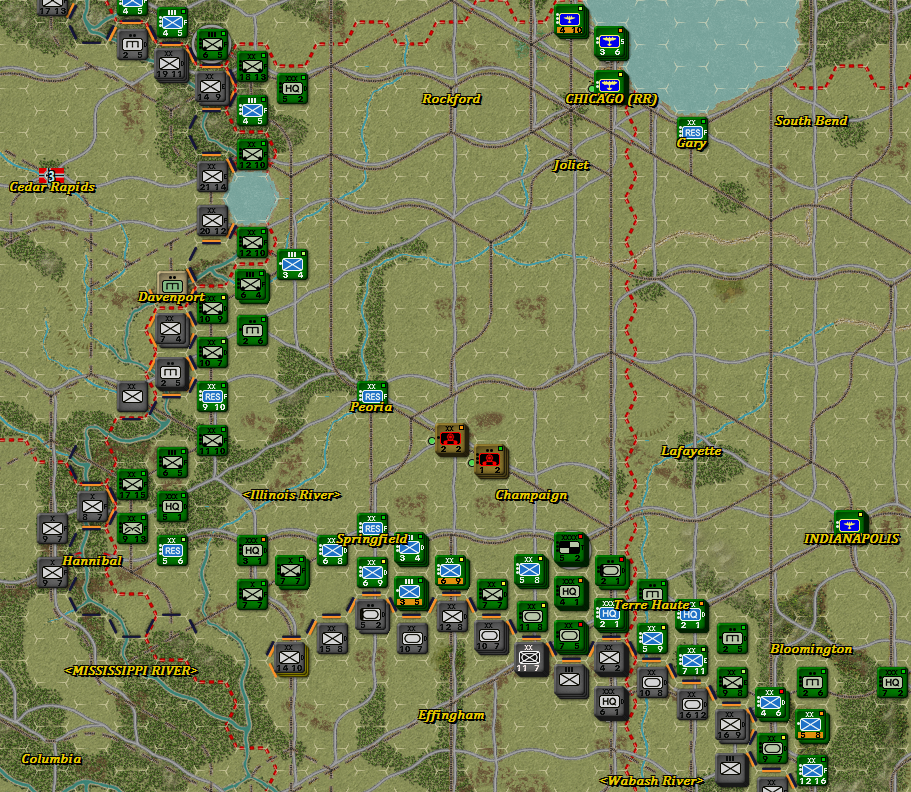The image size is (911, 792).
Task: Select the RES division counter at Gary
Action: (691, 130)
